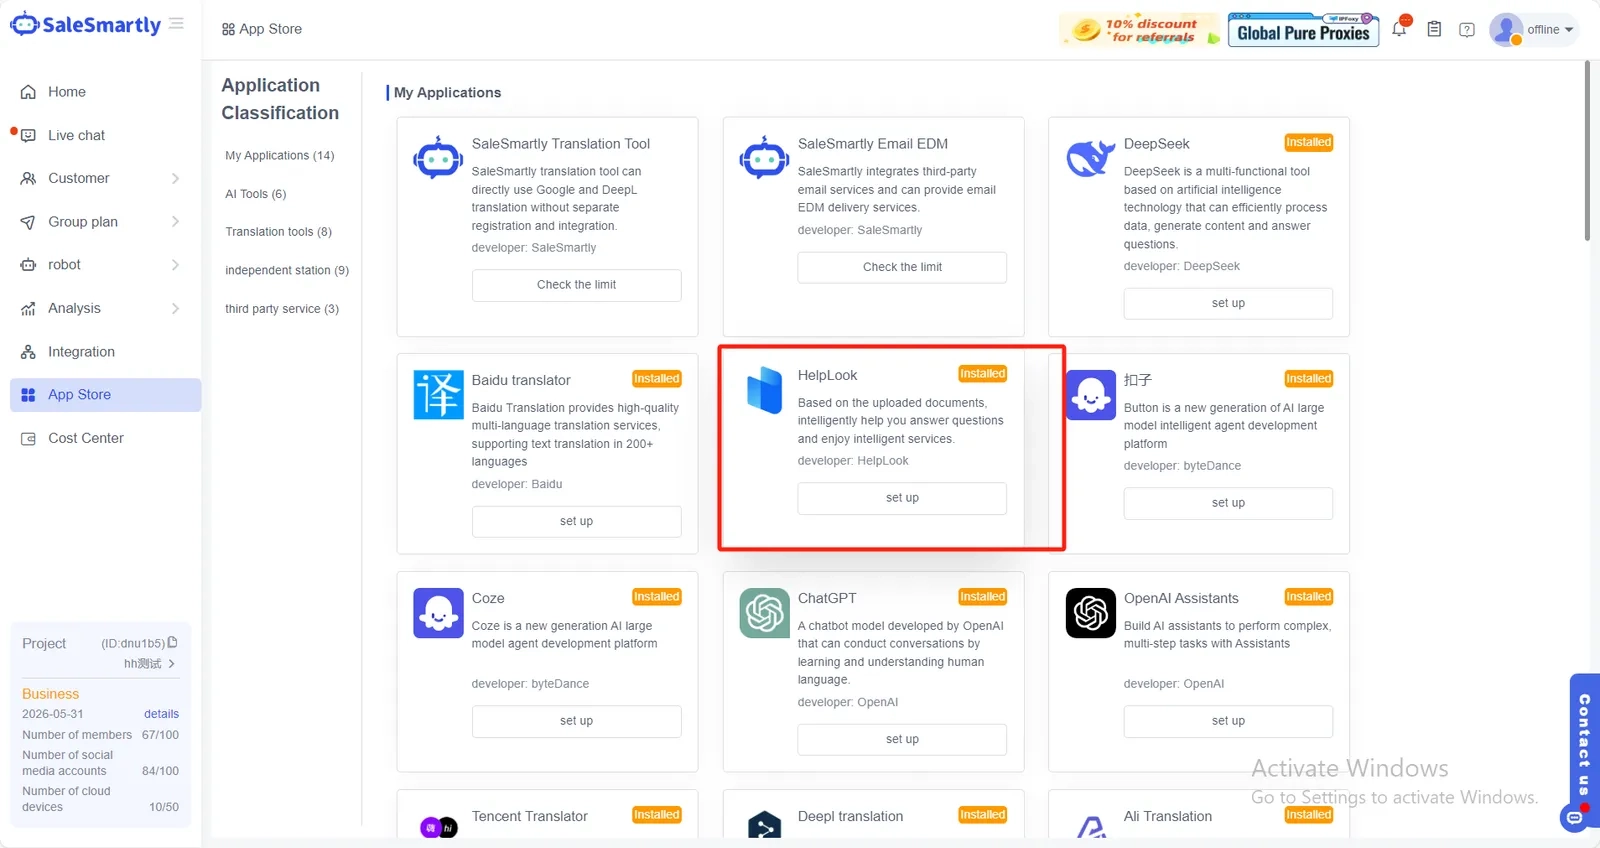
Task: Click the ChatGPT app logo
Action: 764,612
